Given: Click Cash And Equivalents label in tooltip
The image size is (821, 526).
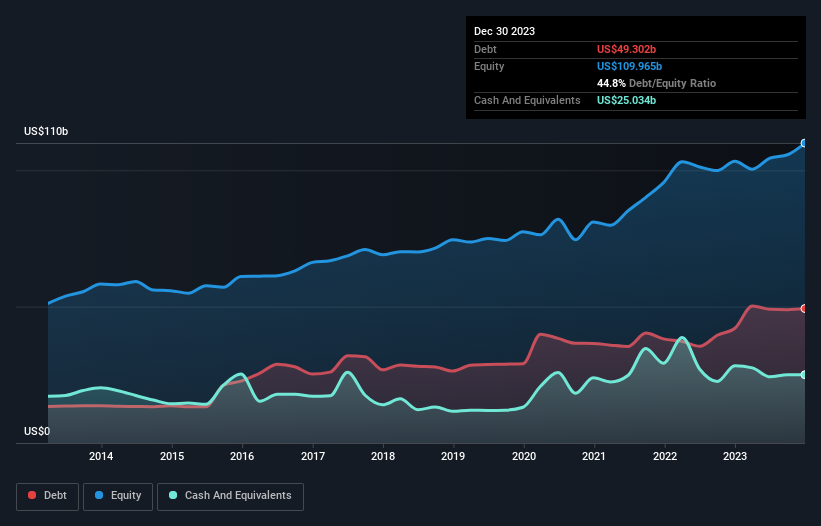Looking at the screenshot, I should coord(527,100).
